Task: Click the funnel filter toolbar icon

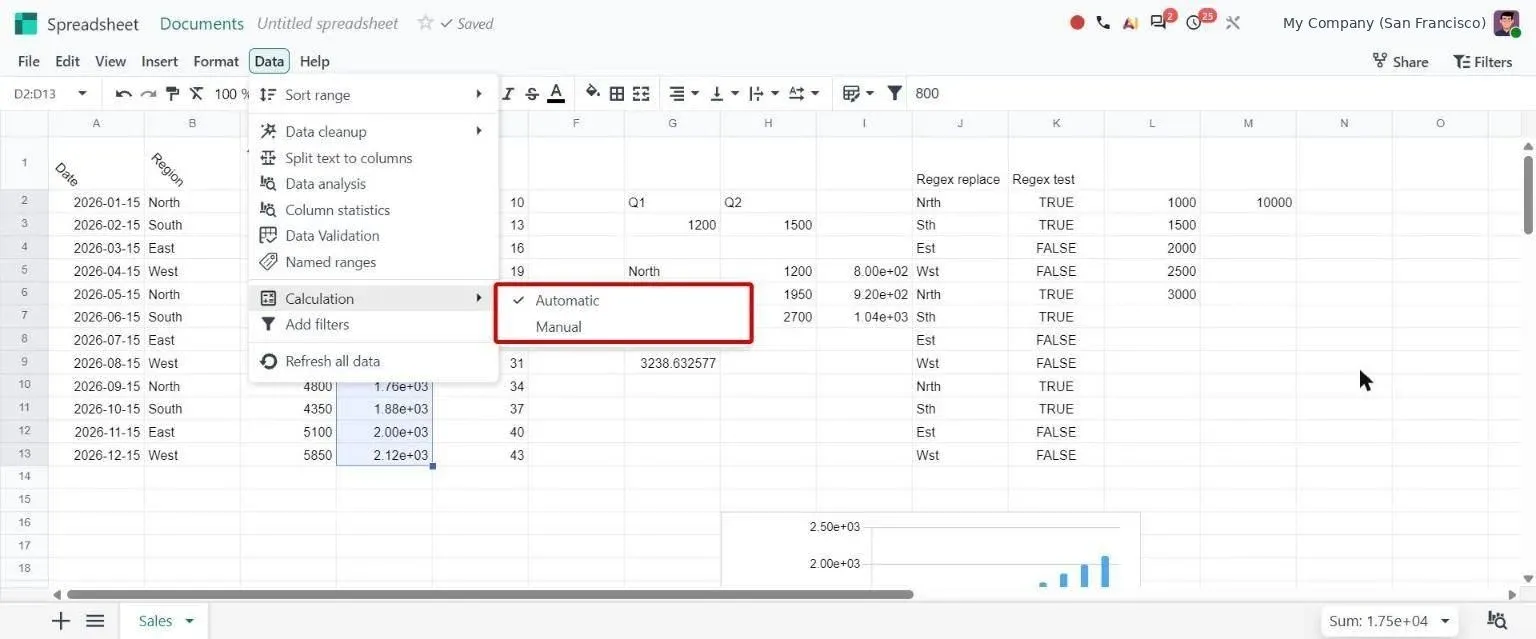Action: (x=895, y=93)
